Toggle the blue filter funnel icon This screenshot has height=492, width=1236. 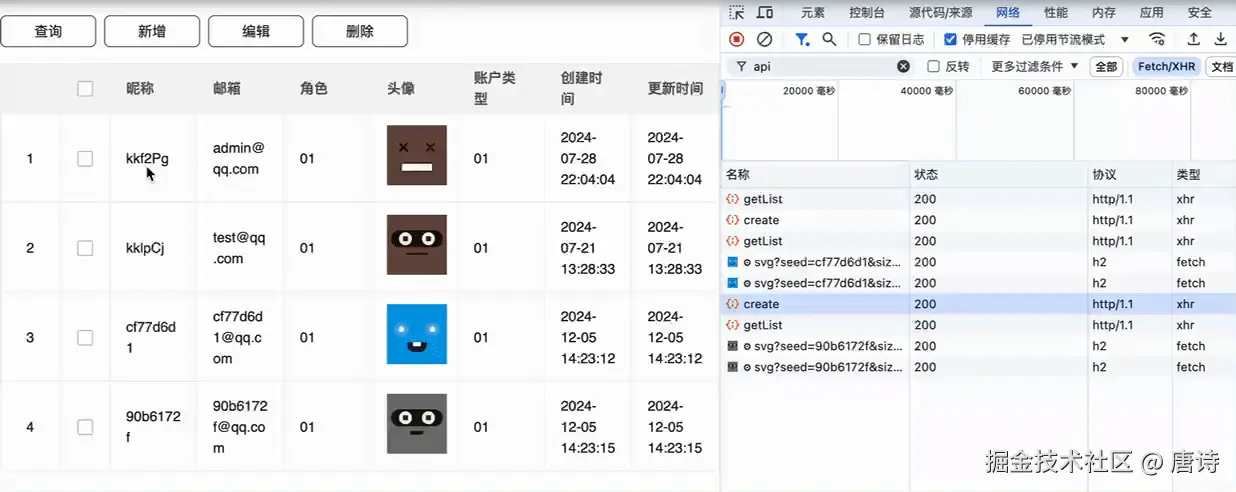(802, 39)
